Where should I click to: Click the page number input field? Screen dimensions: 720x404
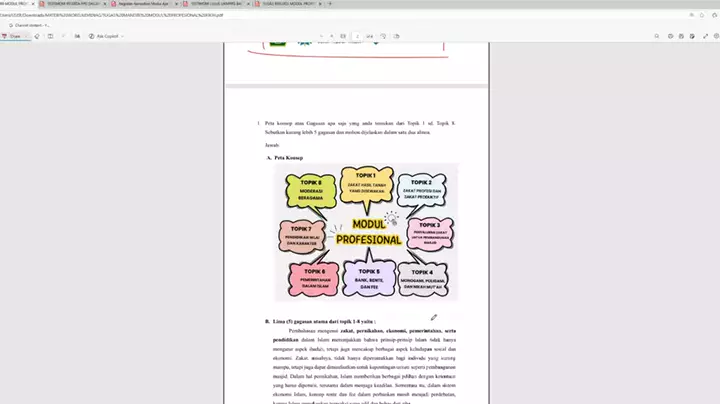click(x=358, y=36)
